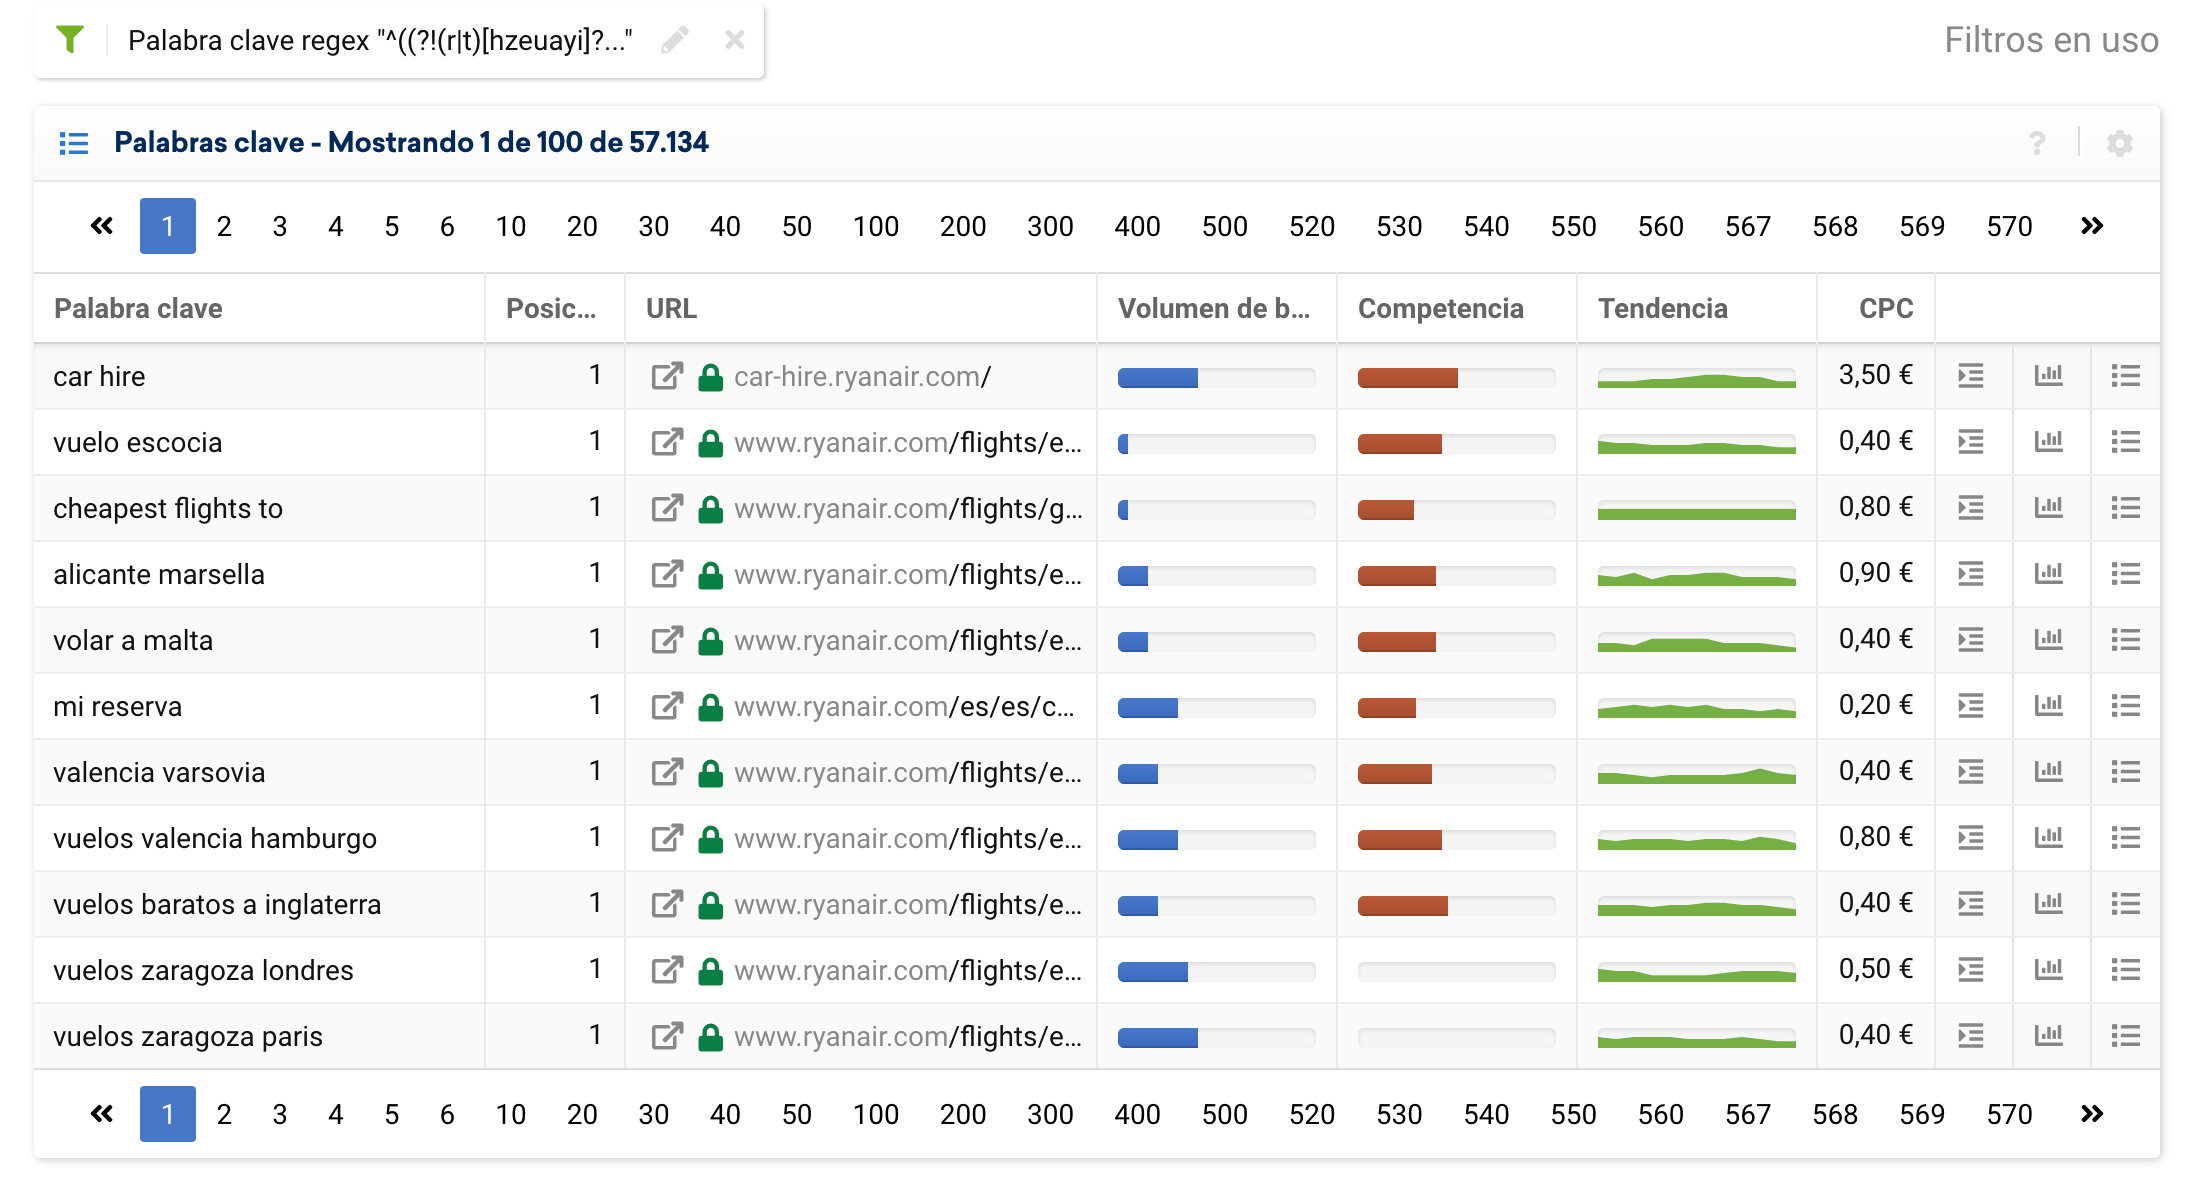Click the green funnel filter icon
2200x1200 pixels.
70,40
